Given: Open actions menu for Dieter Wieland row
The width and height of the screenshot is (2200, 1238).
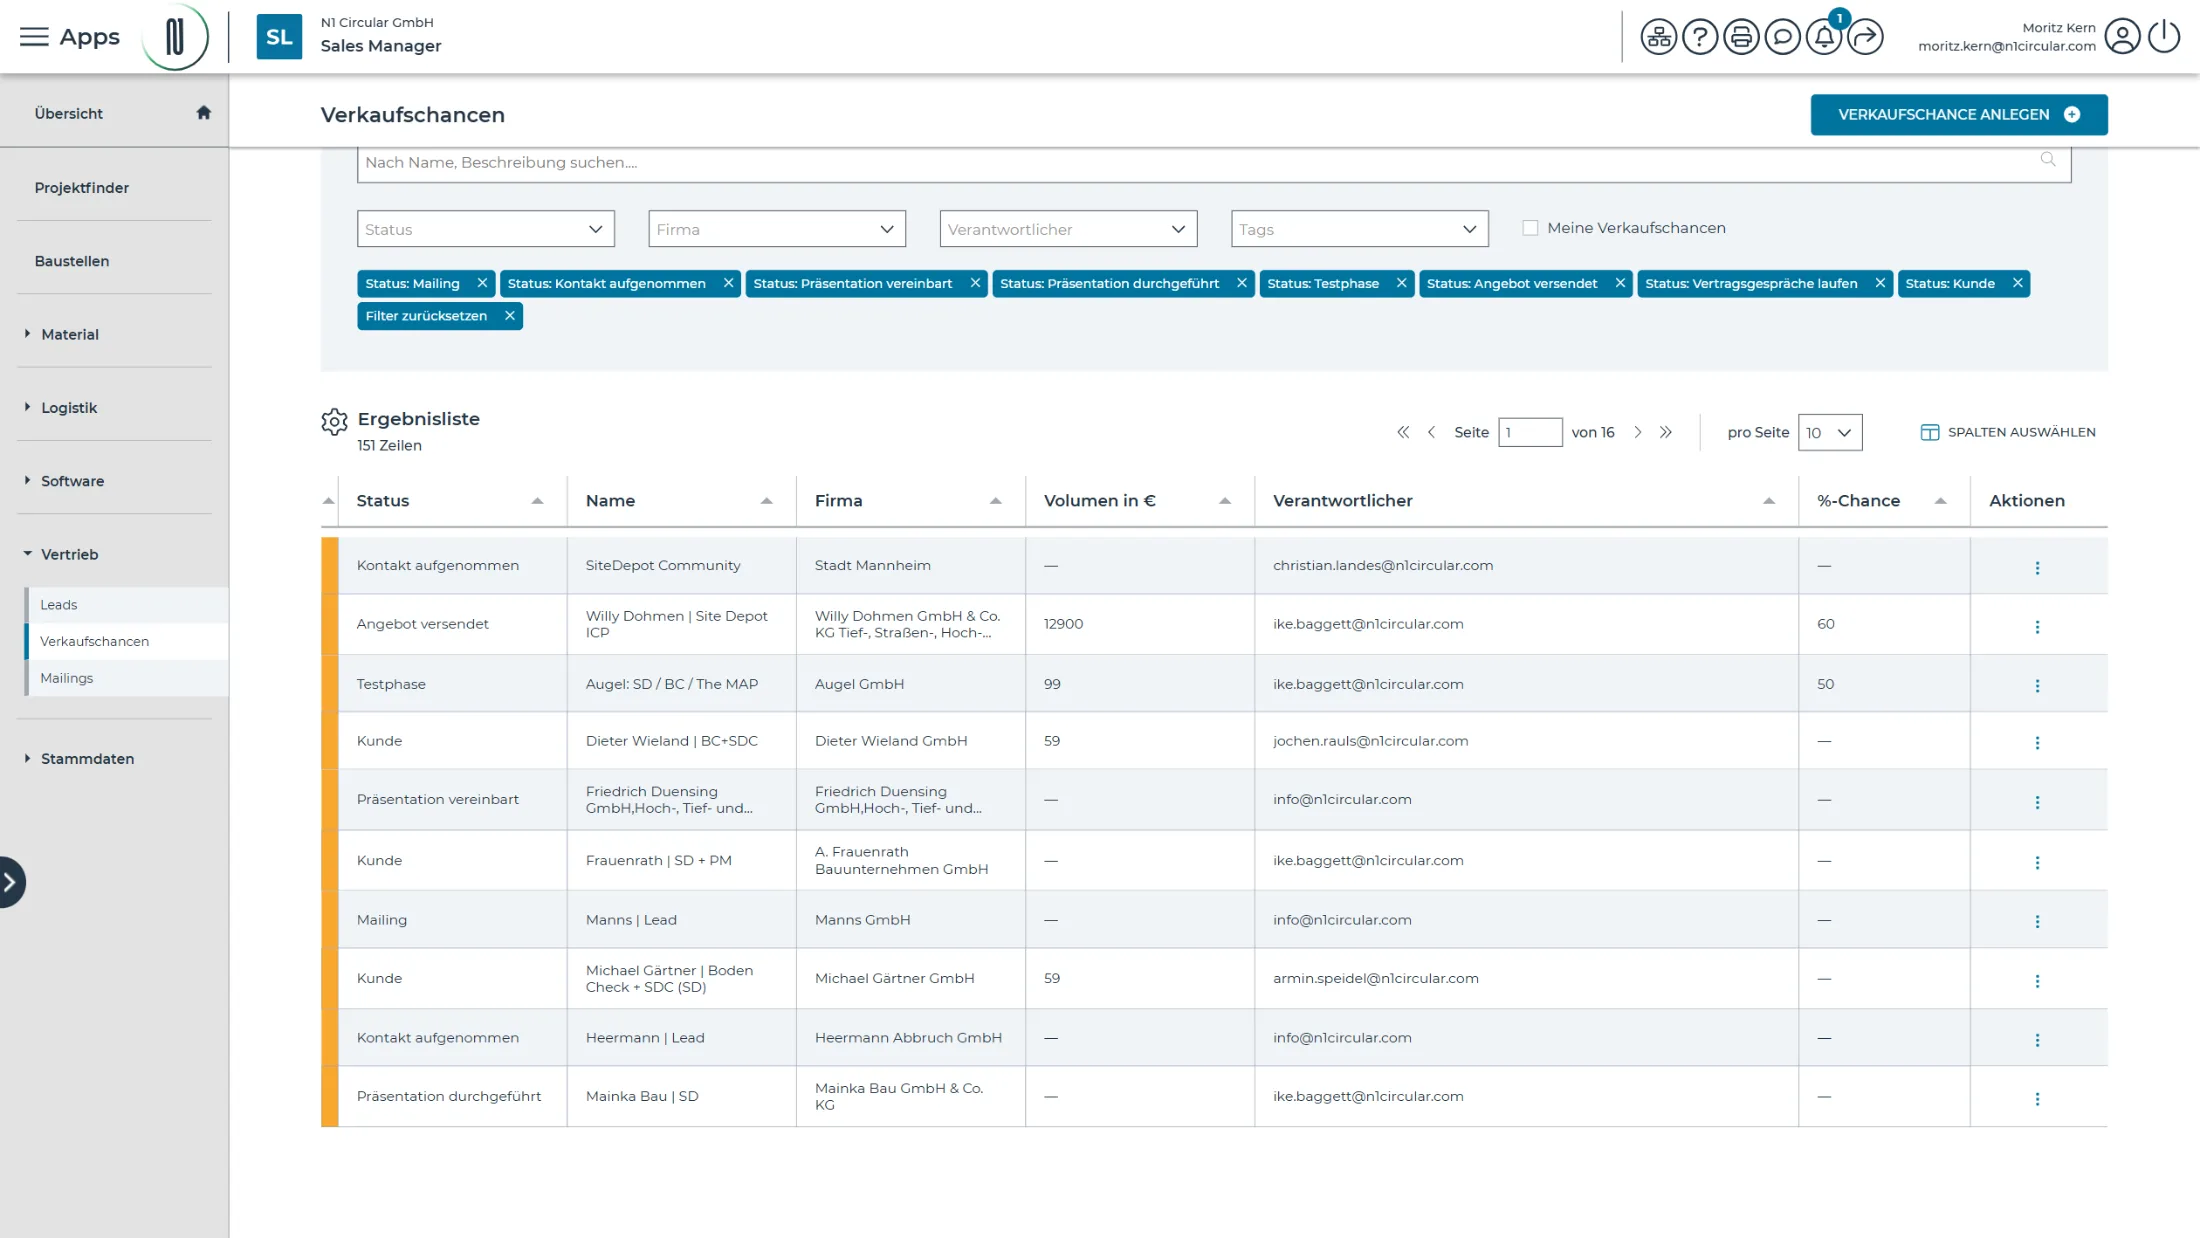Looking at the screenshot, I should [x=2037, y=742].
